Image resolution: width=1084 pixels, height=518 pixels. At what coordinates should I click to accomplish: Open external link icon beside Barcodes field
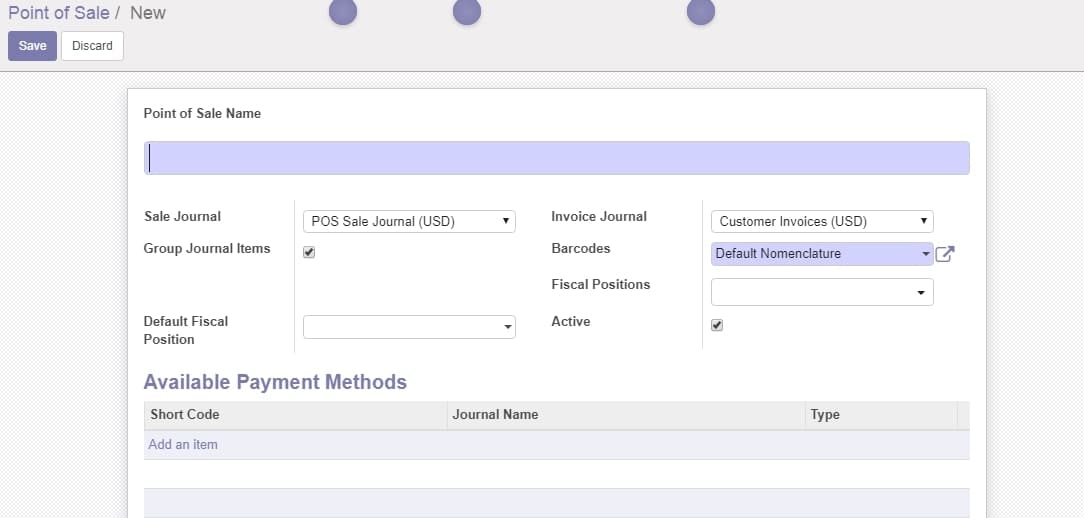944,254
